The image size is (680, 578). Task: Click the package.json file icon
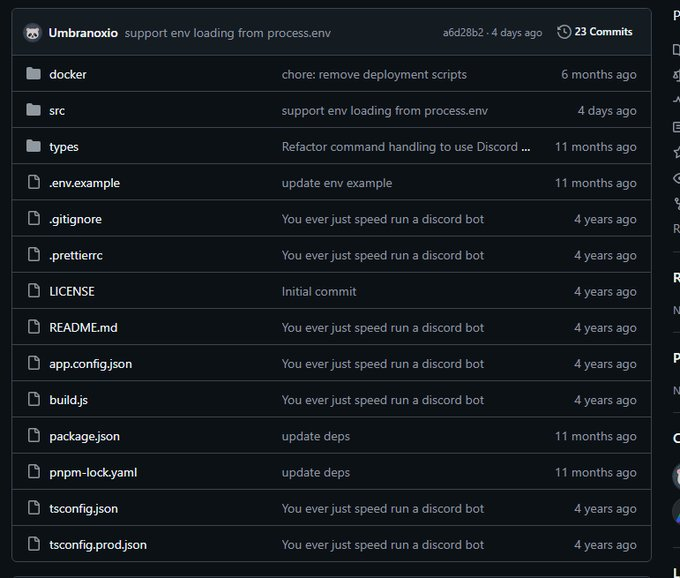[x=33, y=435]
